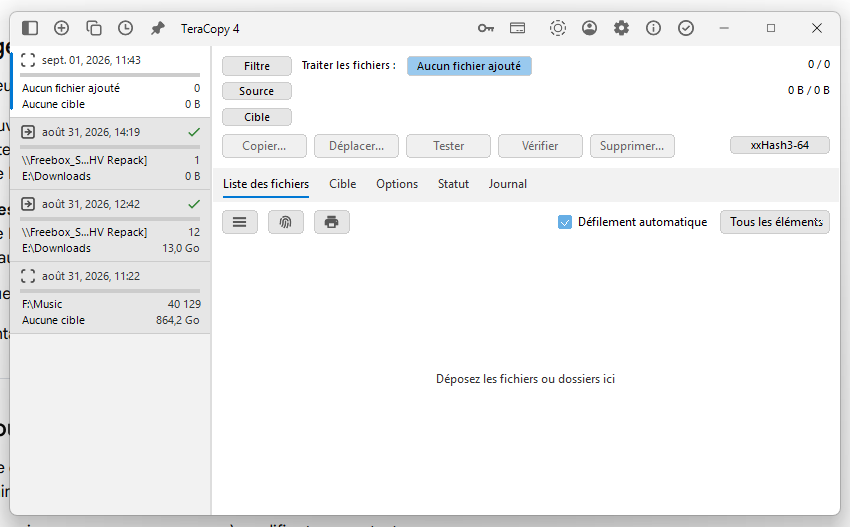This screenshot has width=850, height=527.
Task: Open the xxHash3-64 algorithm dropdown
Action: [780, 145]
